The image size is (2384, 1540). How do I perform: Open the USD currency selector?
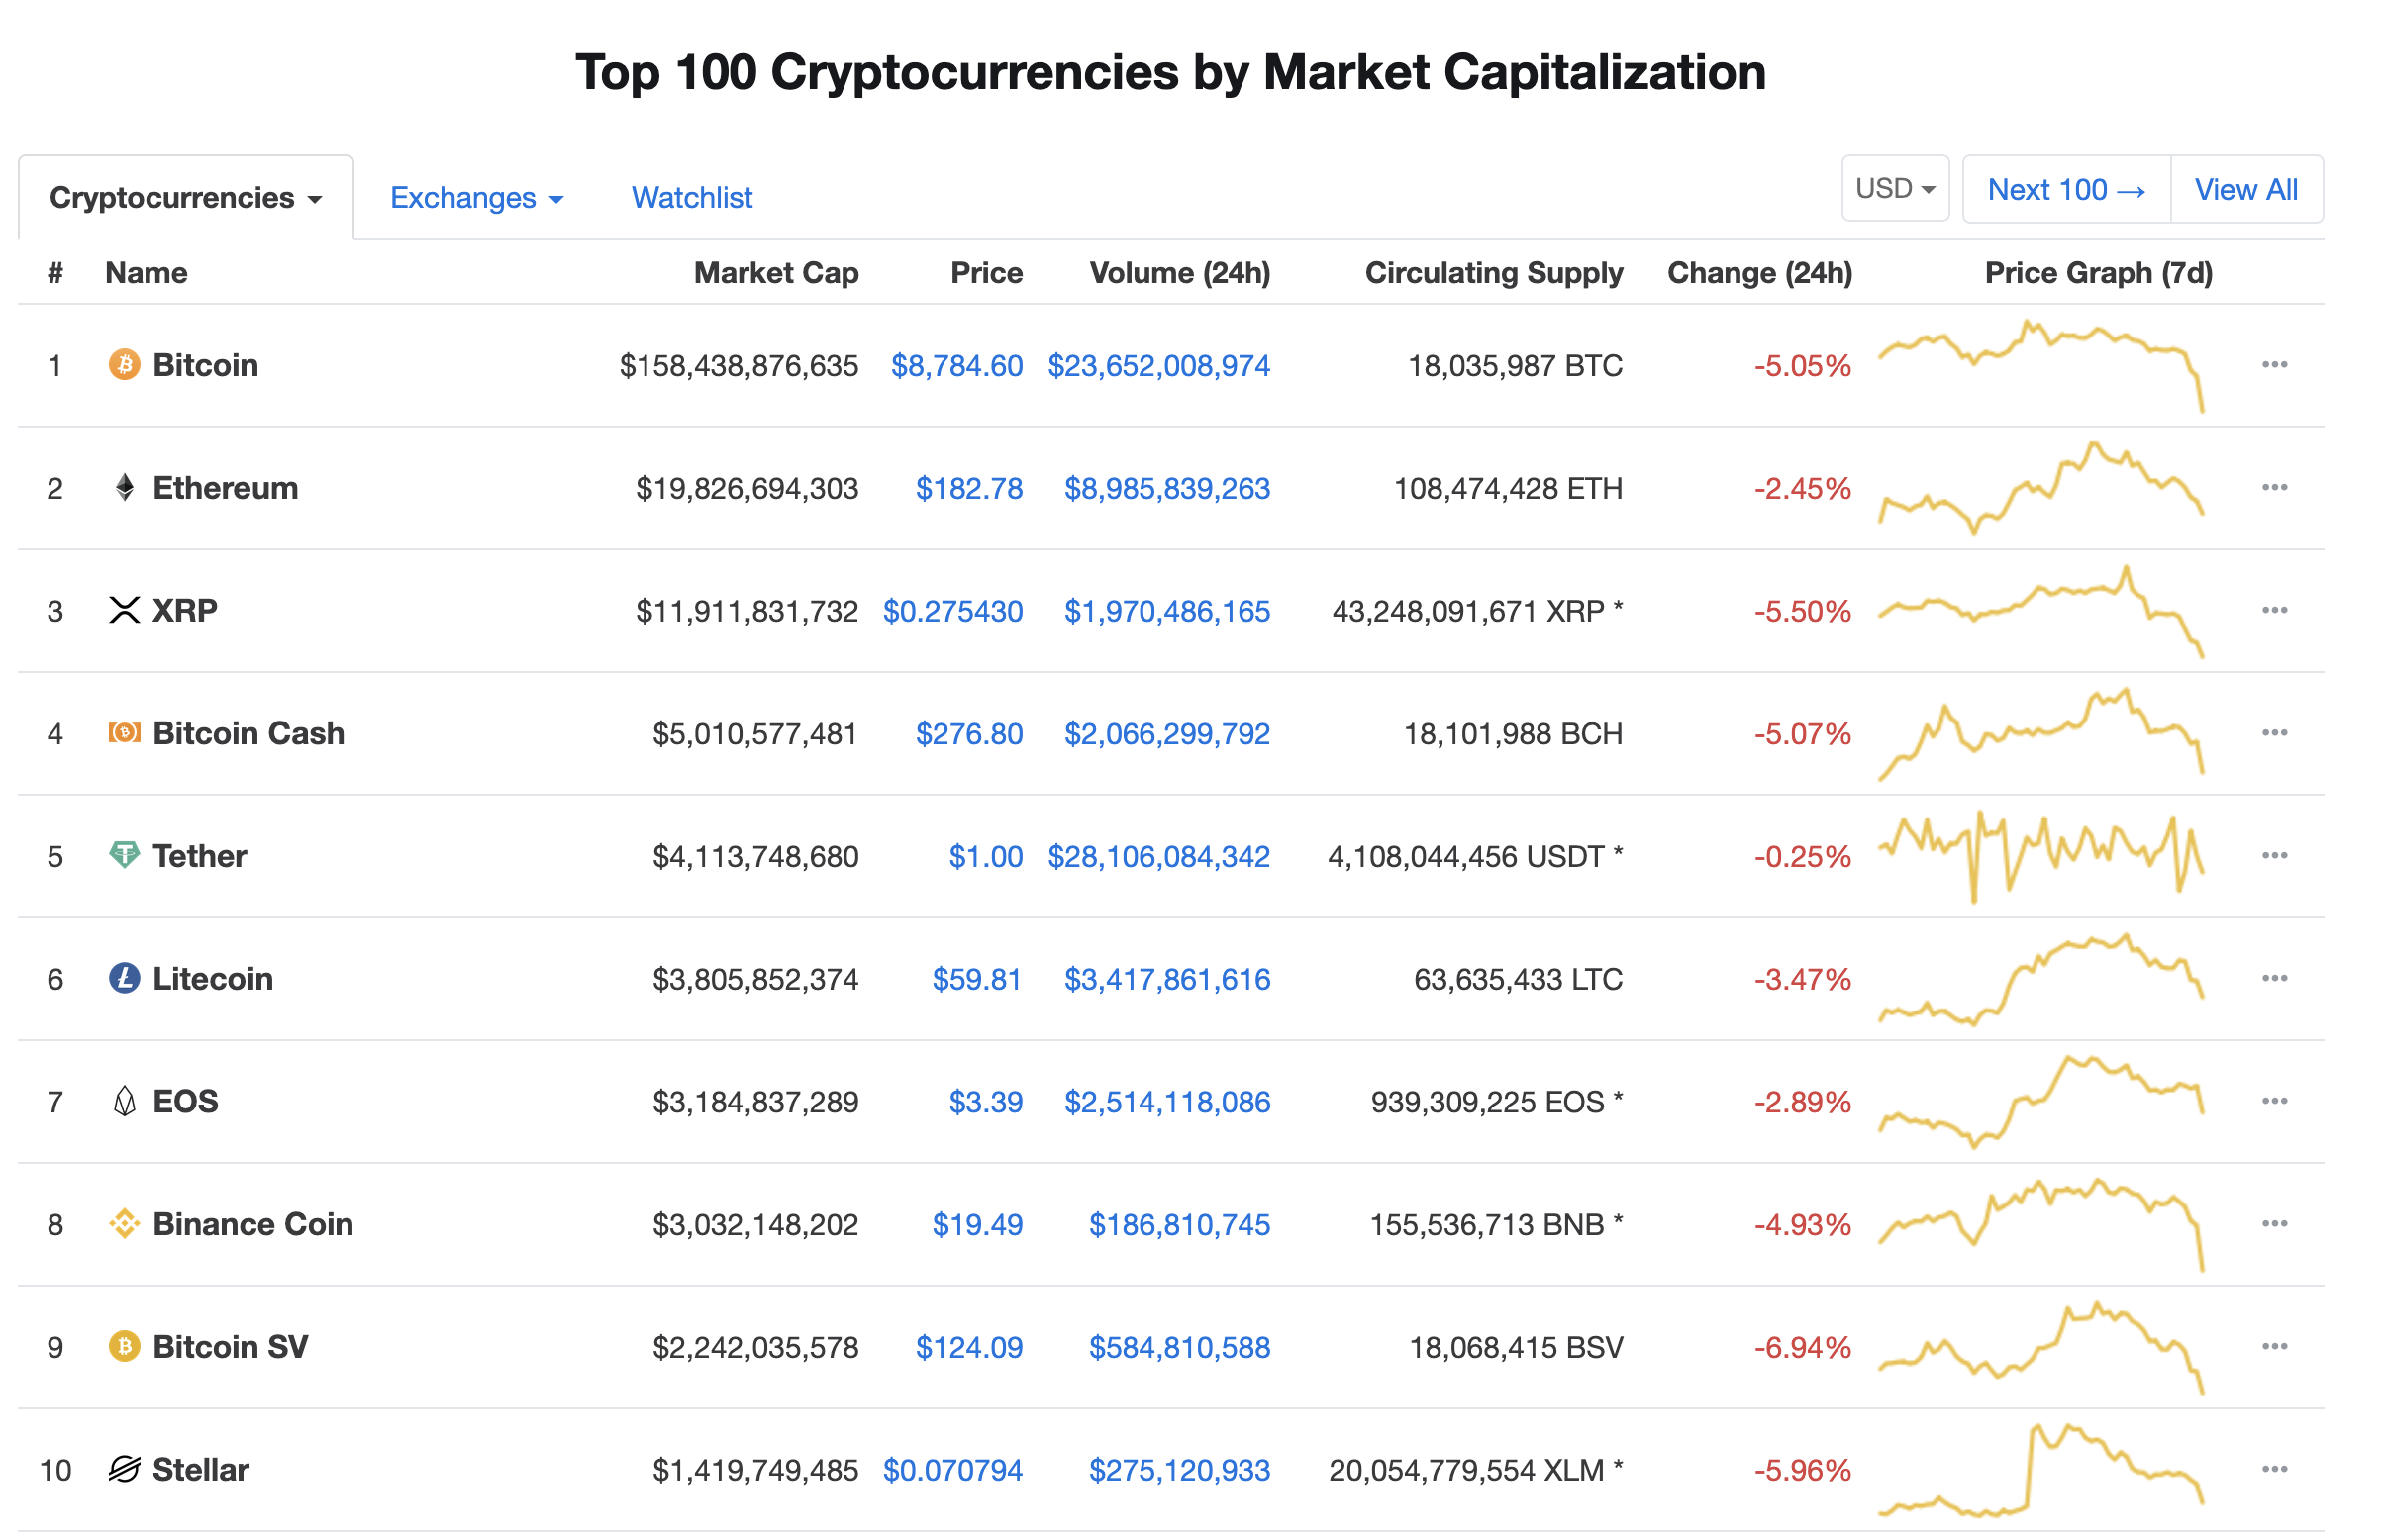[1895, 189]
